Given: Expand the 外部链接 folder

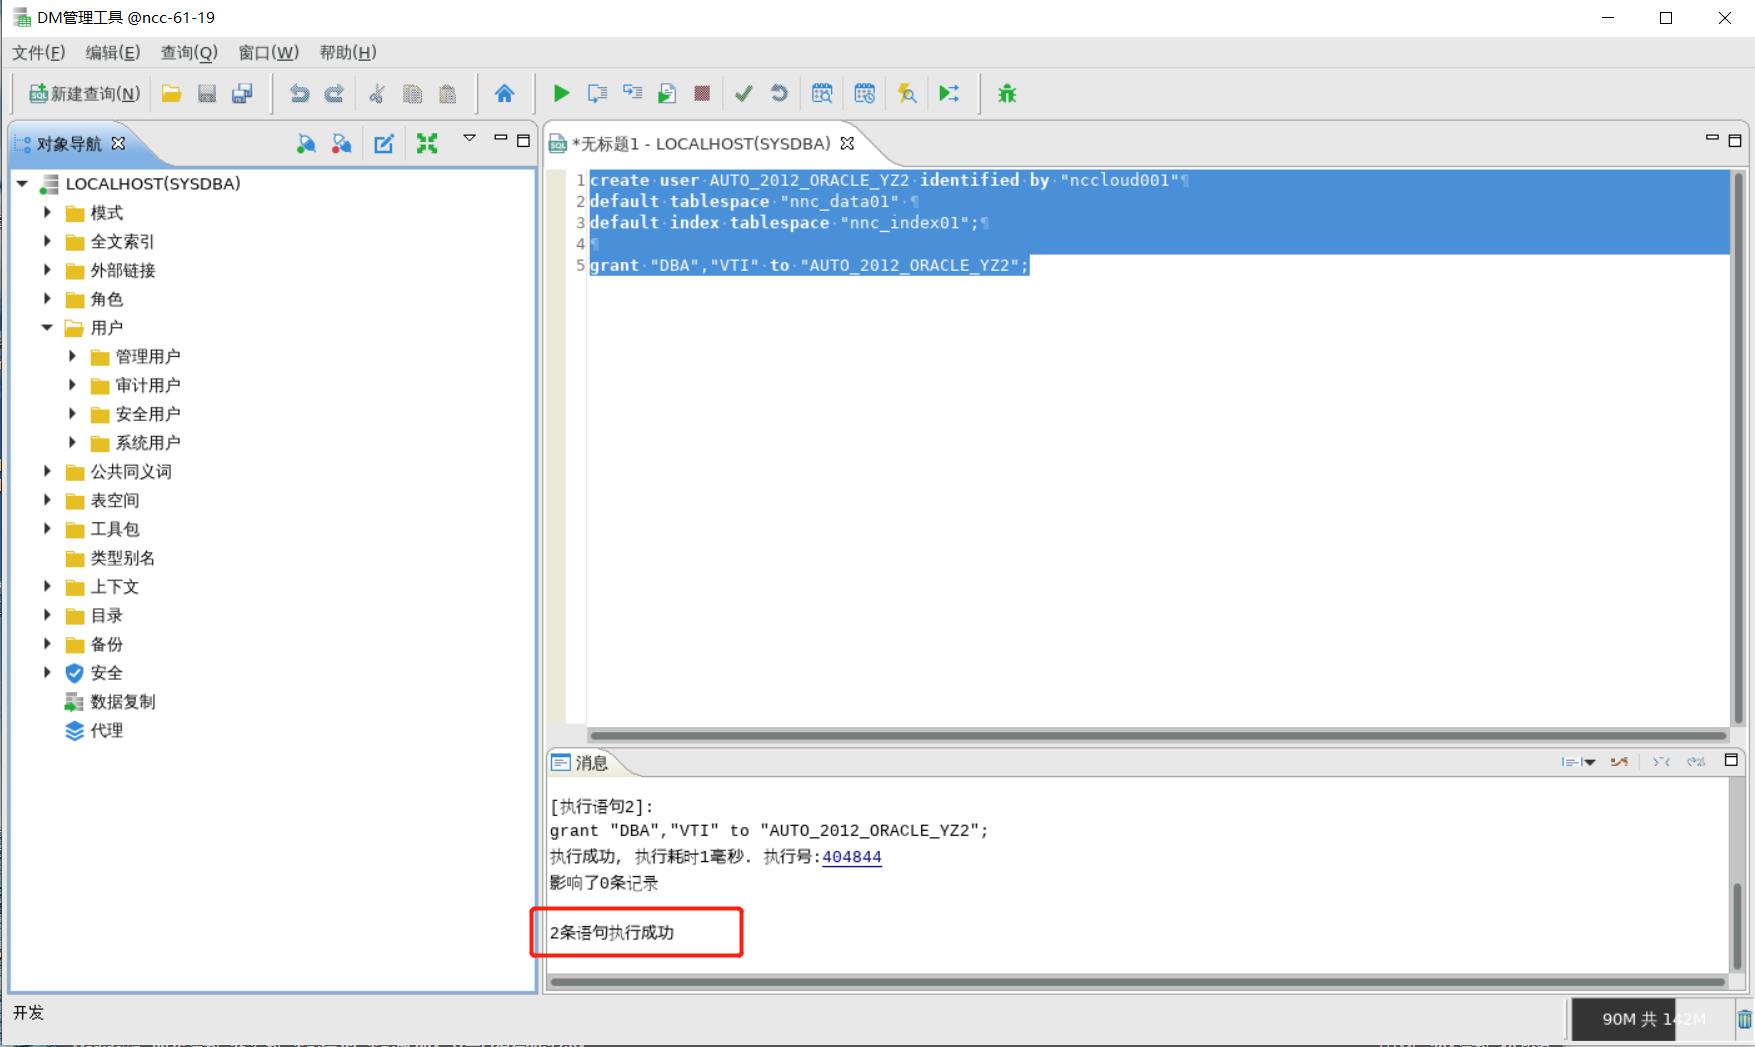Looking at the screenshot, I should click(47, 270).
